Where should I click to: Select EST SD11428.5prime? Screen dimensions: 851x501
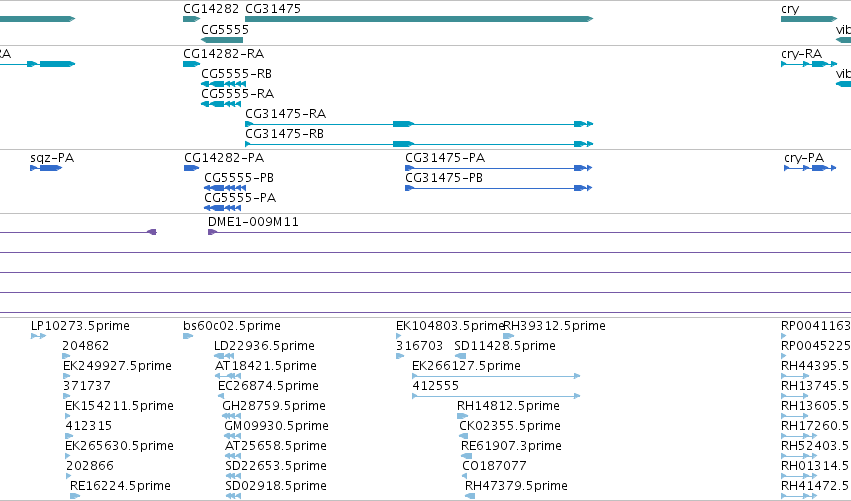[460, 357]
